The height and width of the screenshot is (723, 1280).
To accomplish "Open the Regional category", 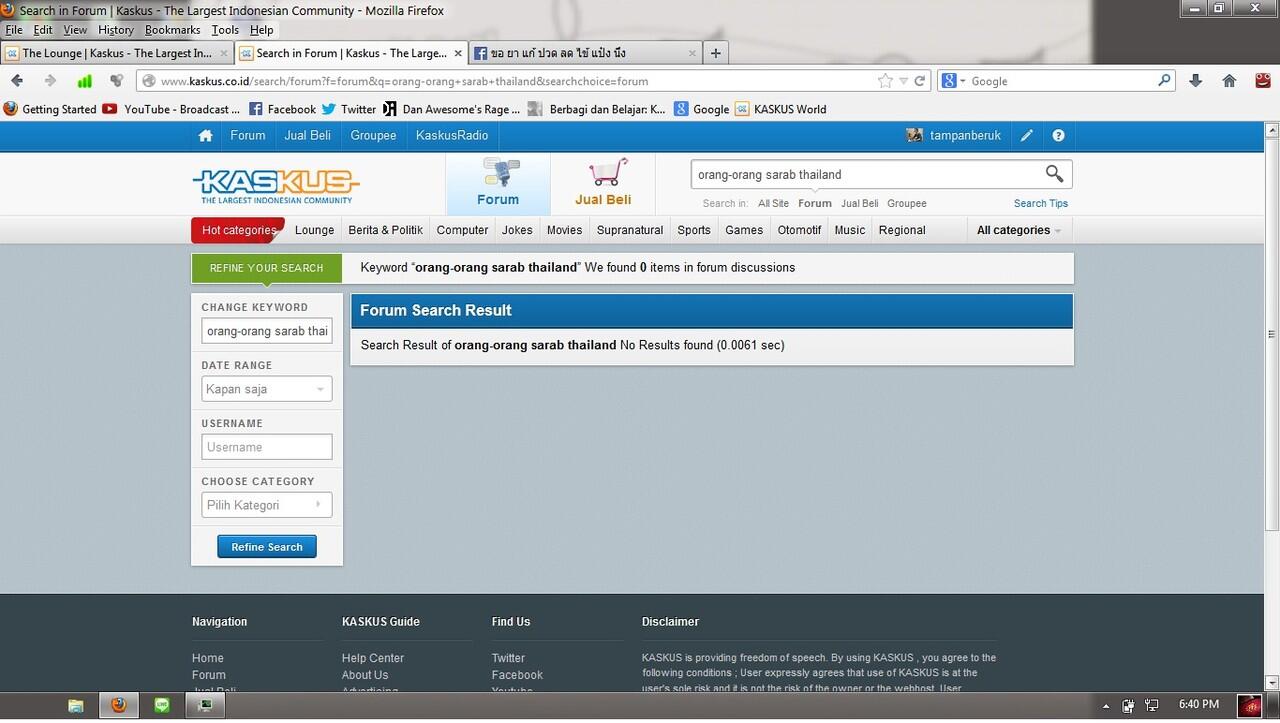I will [902, 230].
